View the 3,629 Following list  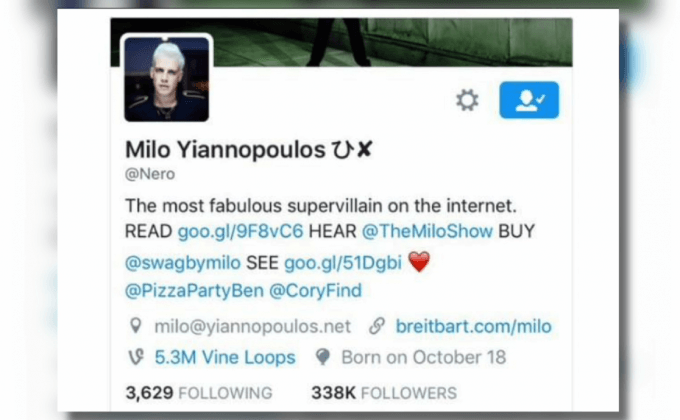click(199, 393)
